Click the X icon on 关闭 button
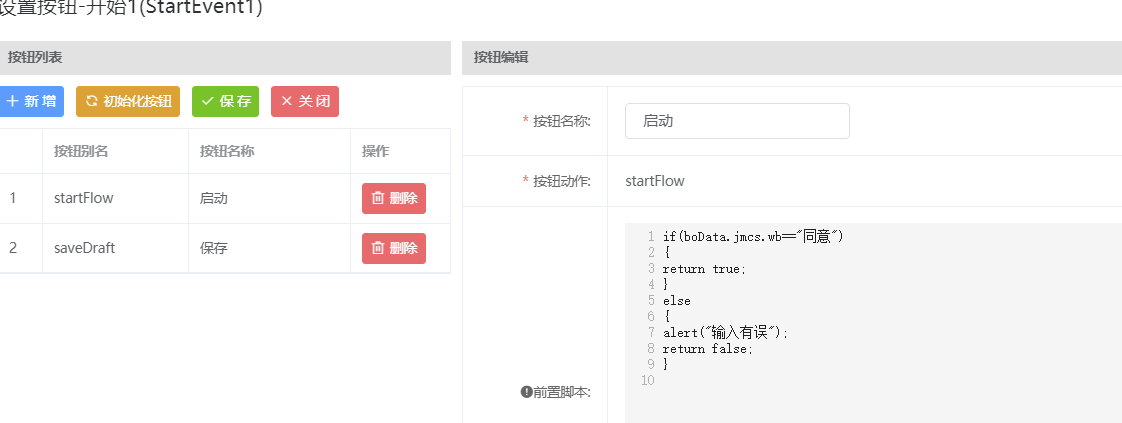Viewport: 1122px width, 423px height. point(286,101)
